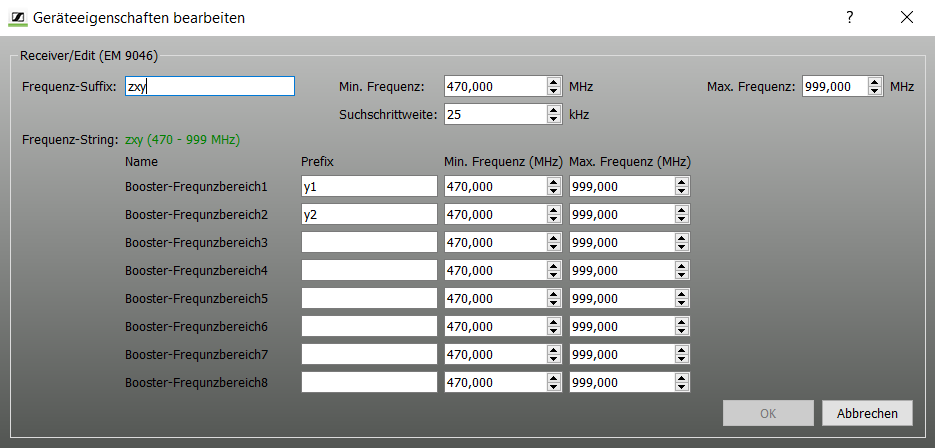This screenshot has height=448, width=935.
Task: Click empty Prefix field of Booster-Frequnzbereich3
Action: [x=369, y=242]
